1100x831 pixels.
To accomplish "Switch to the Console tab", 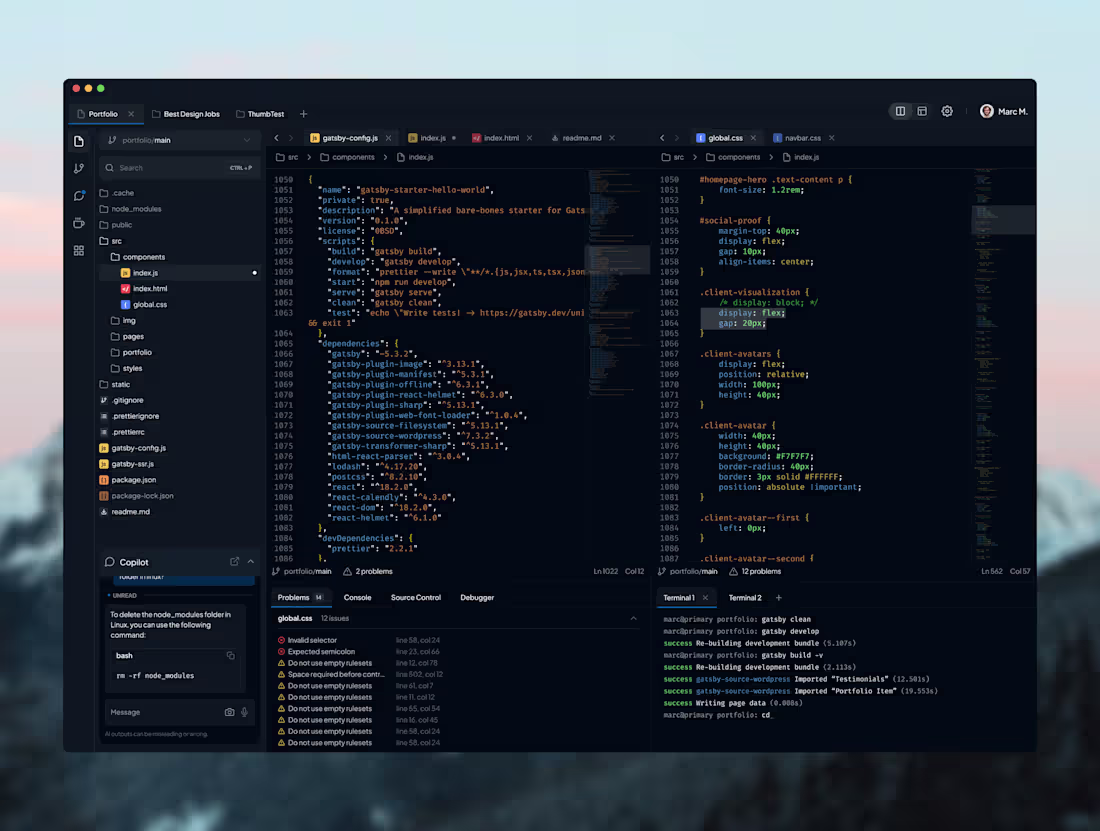I will [x=359, y=597].
